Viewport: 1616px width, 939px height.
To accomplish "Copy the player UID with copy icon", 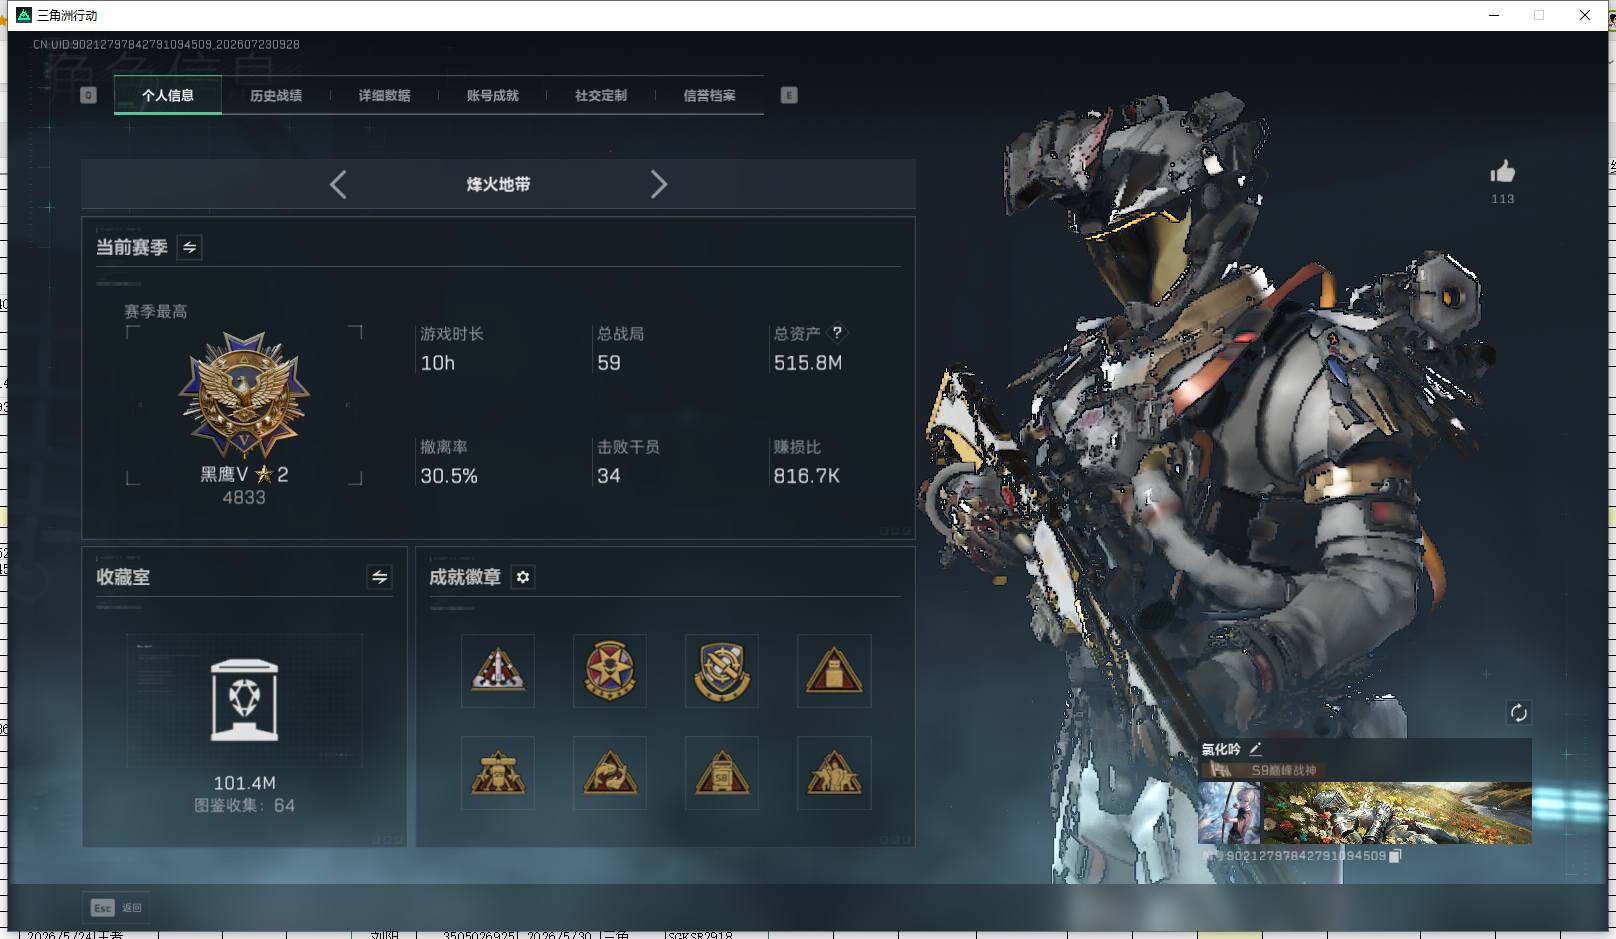I will coord(1396,856).
